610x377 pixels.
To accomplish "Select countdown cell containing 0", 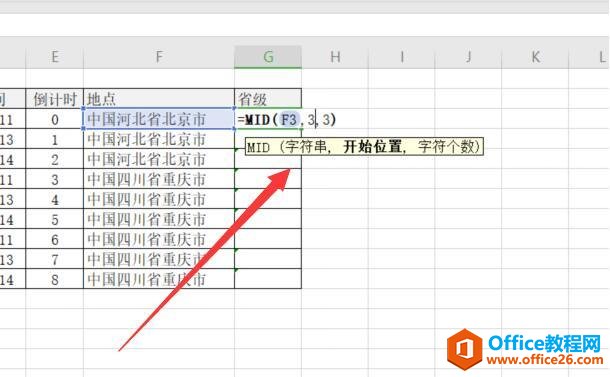I will pos(54,119).
